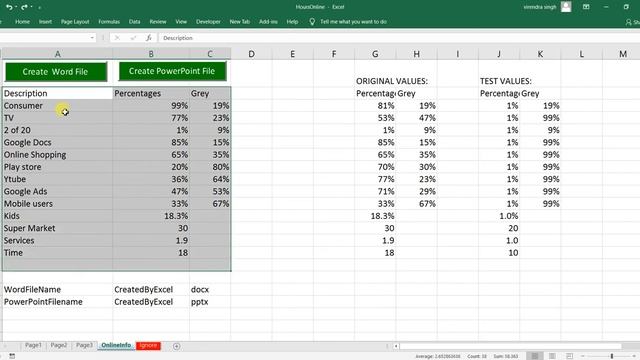
Task: Select column G header
Action: (x=375, y=54)
